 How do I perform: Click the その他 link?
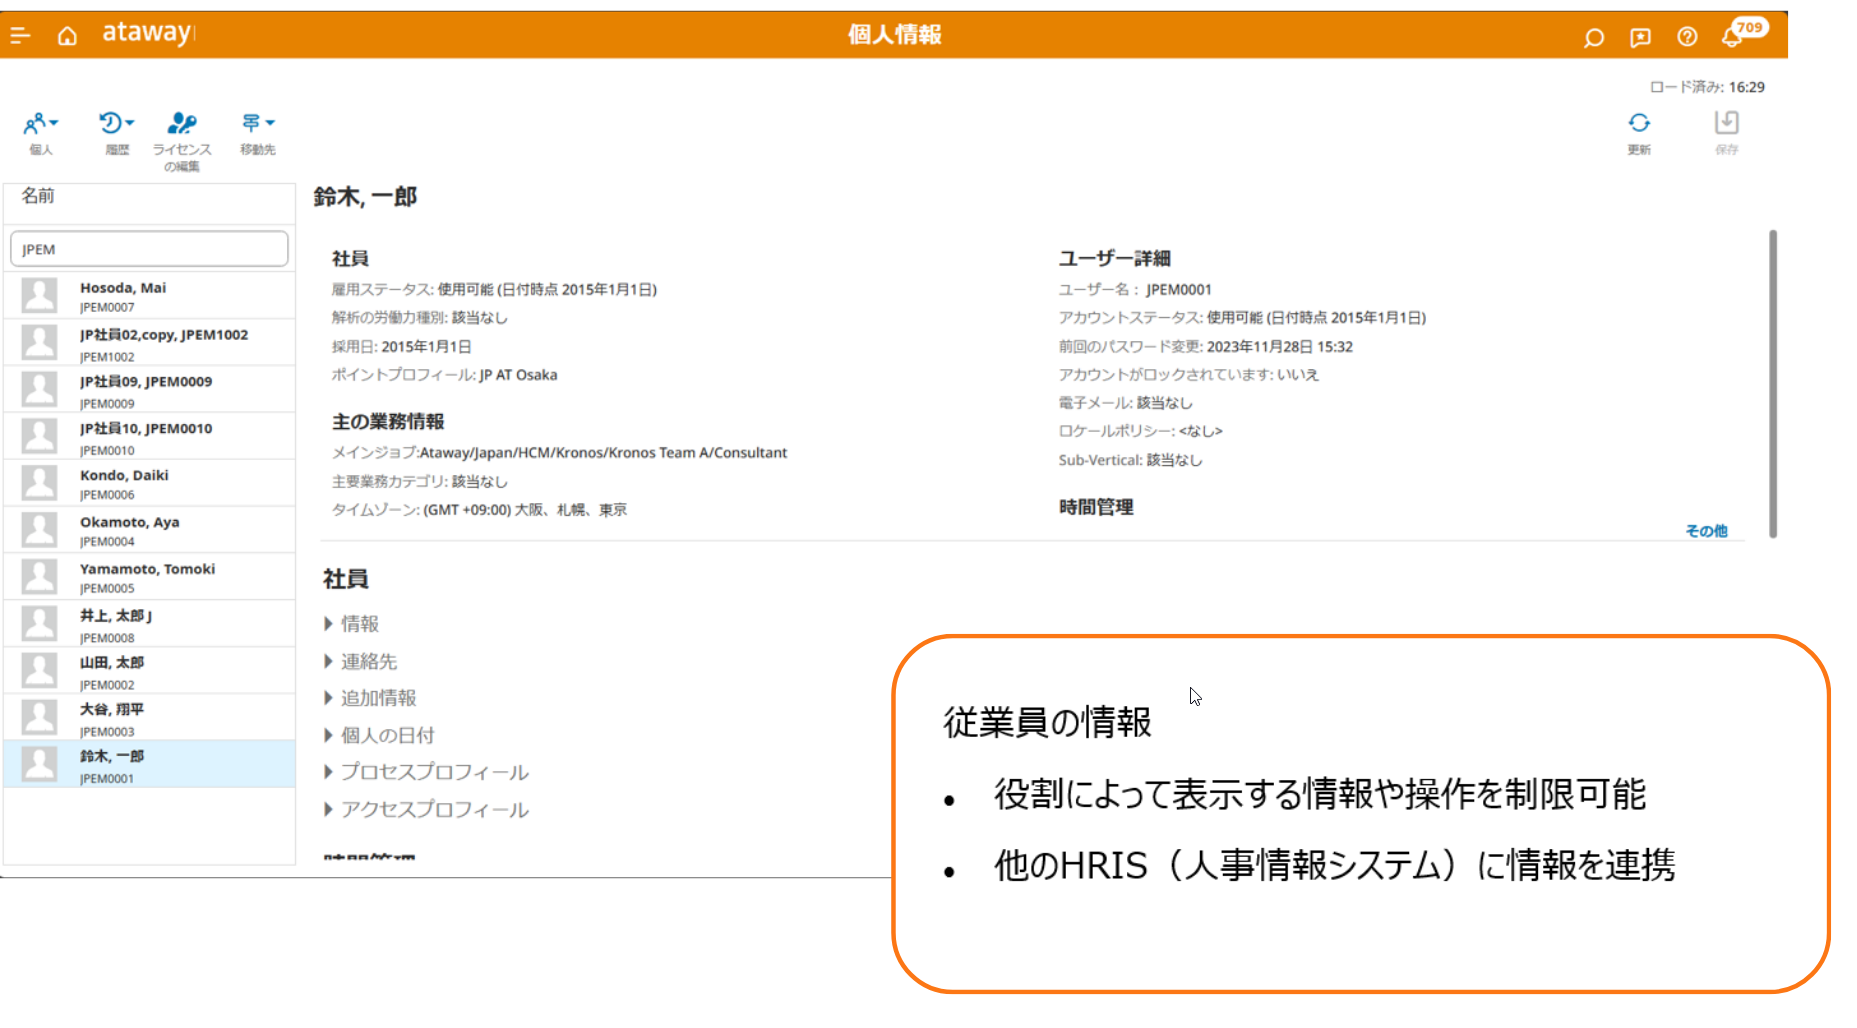[x=1706, y=531]
